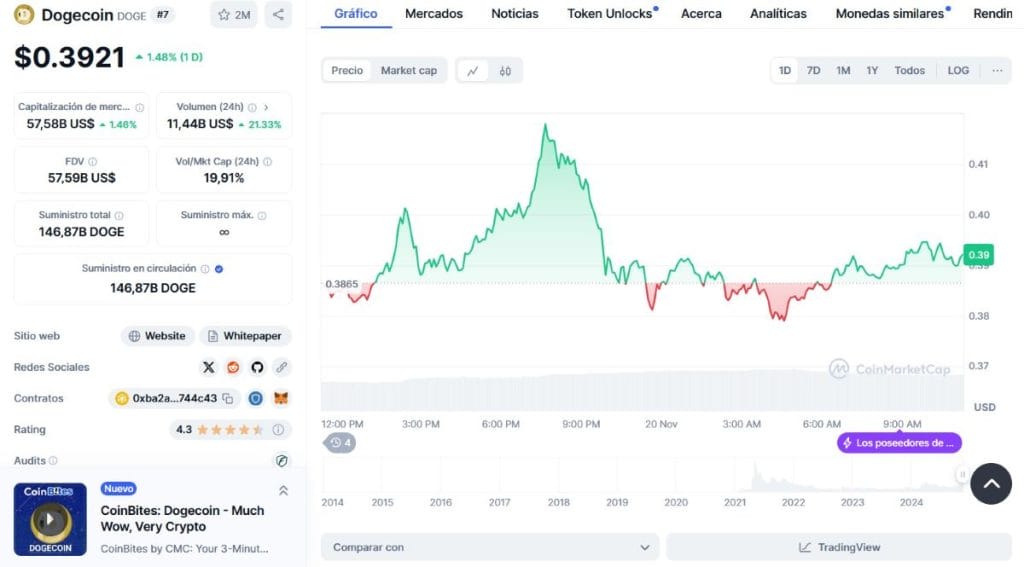This screenshot has height=567, width=1024.
Task: Click the 4.3 star rating
Action: tap(229, 429)
